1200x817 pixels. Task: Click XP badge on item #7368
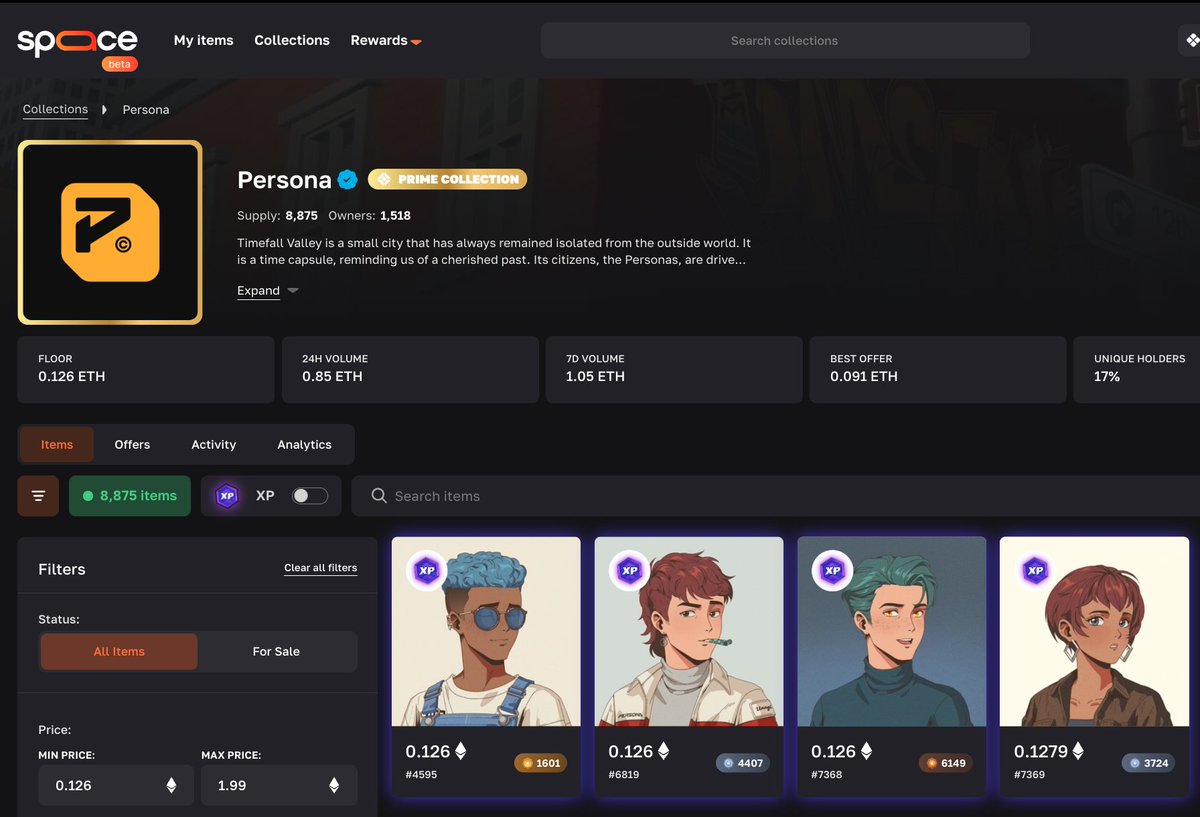pos(832,571)
